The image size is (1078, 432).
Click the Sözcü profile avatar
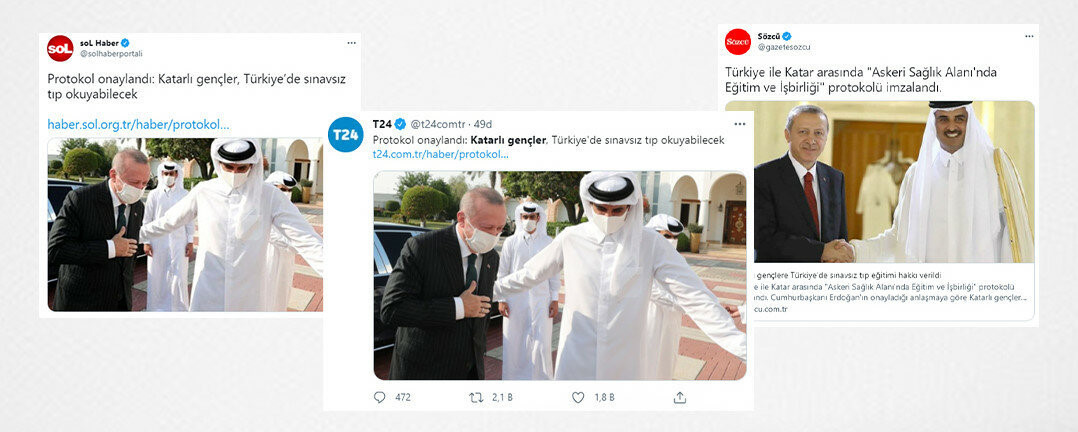pyautogui.click(x=738, y=41)
